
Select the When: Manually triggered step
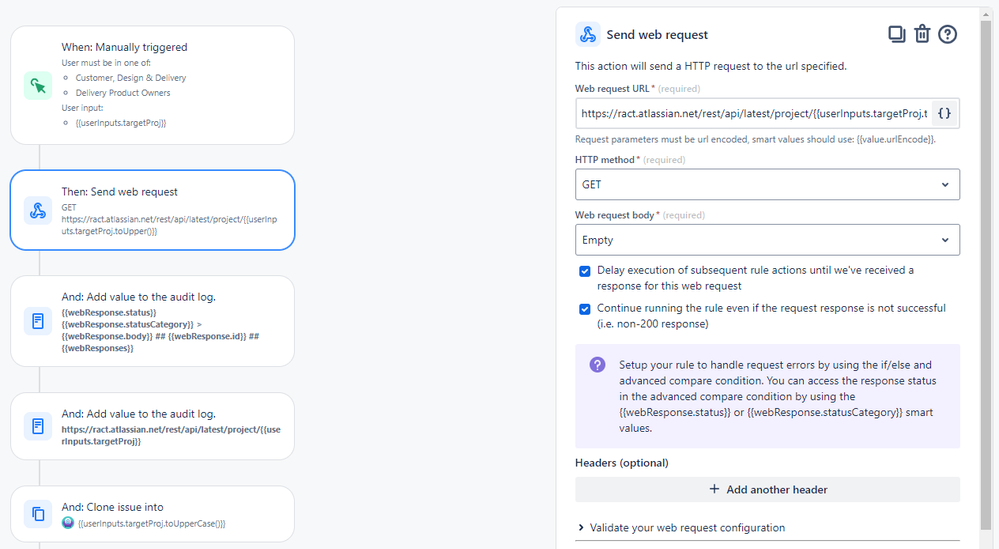tap(152, 85)
